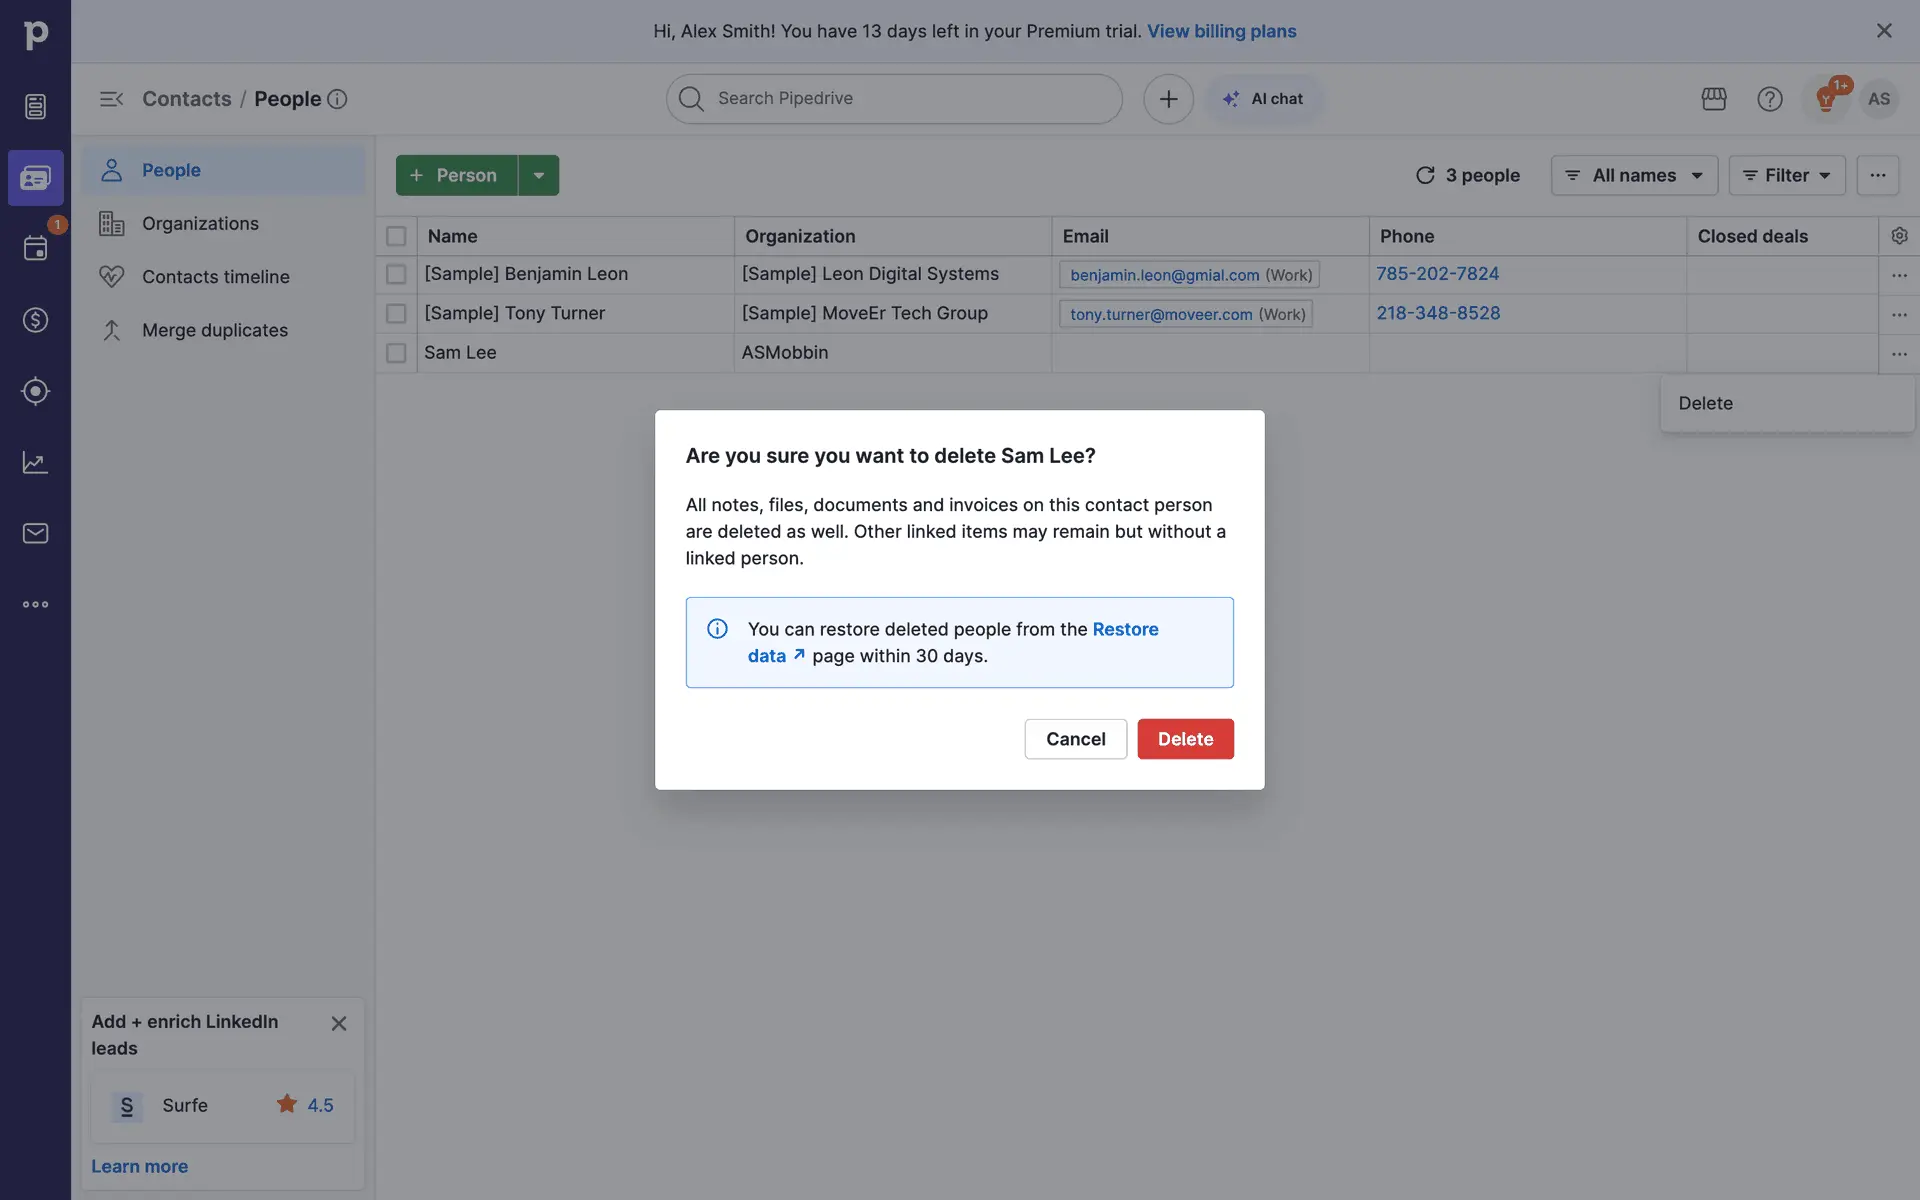Open the Mail inbox icon in sidebar
1920x1200 pixels.
pos(35,533)
